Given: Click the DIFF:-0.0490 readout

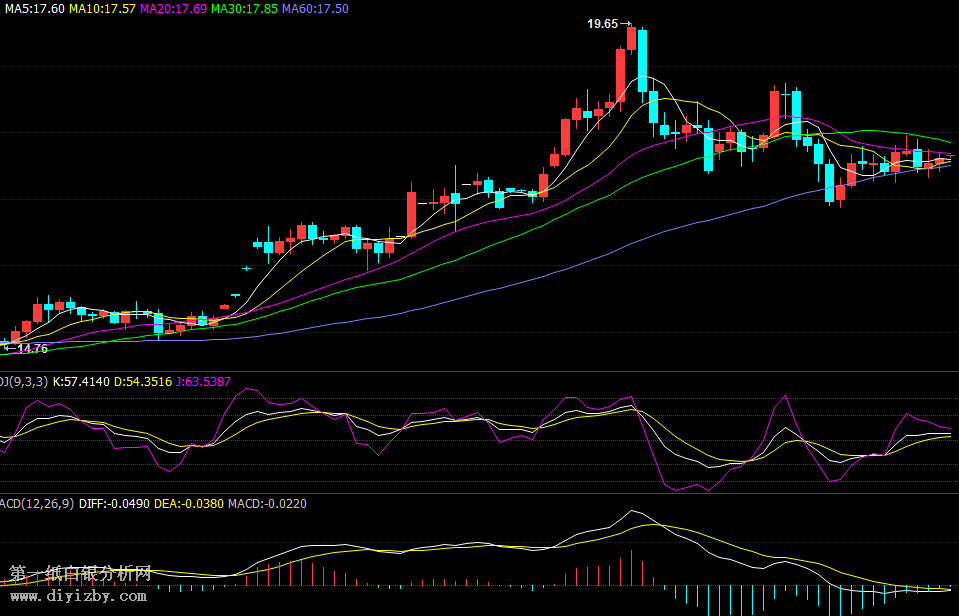Looking at the screenshot, I should 114,503.
